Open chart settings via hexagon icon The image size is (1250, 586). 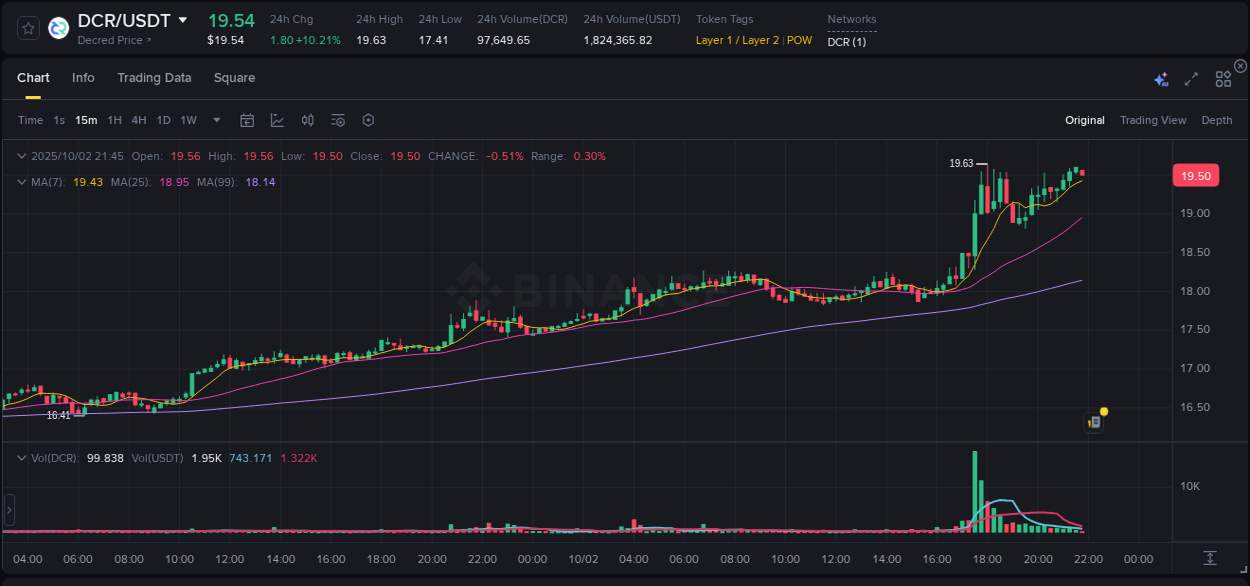pyautogui.click(x=368, y=119)
